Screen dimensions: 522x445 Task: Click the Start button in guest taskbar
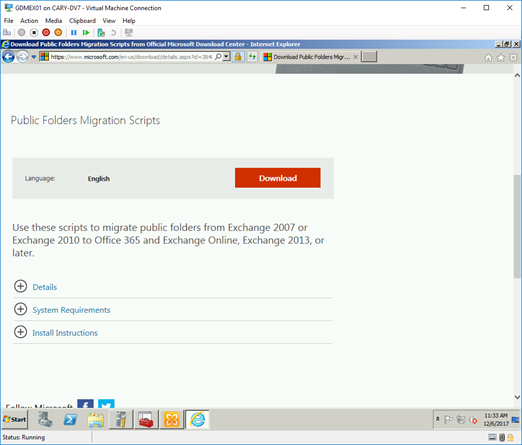coord(15,419)
